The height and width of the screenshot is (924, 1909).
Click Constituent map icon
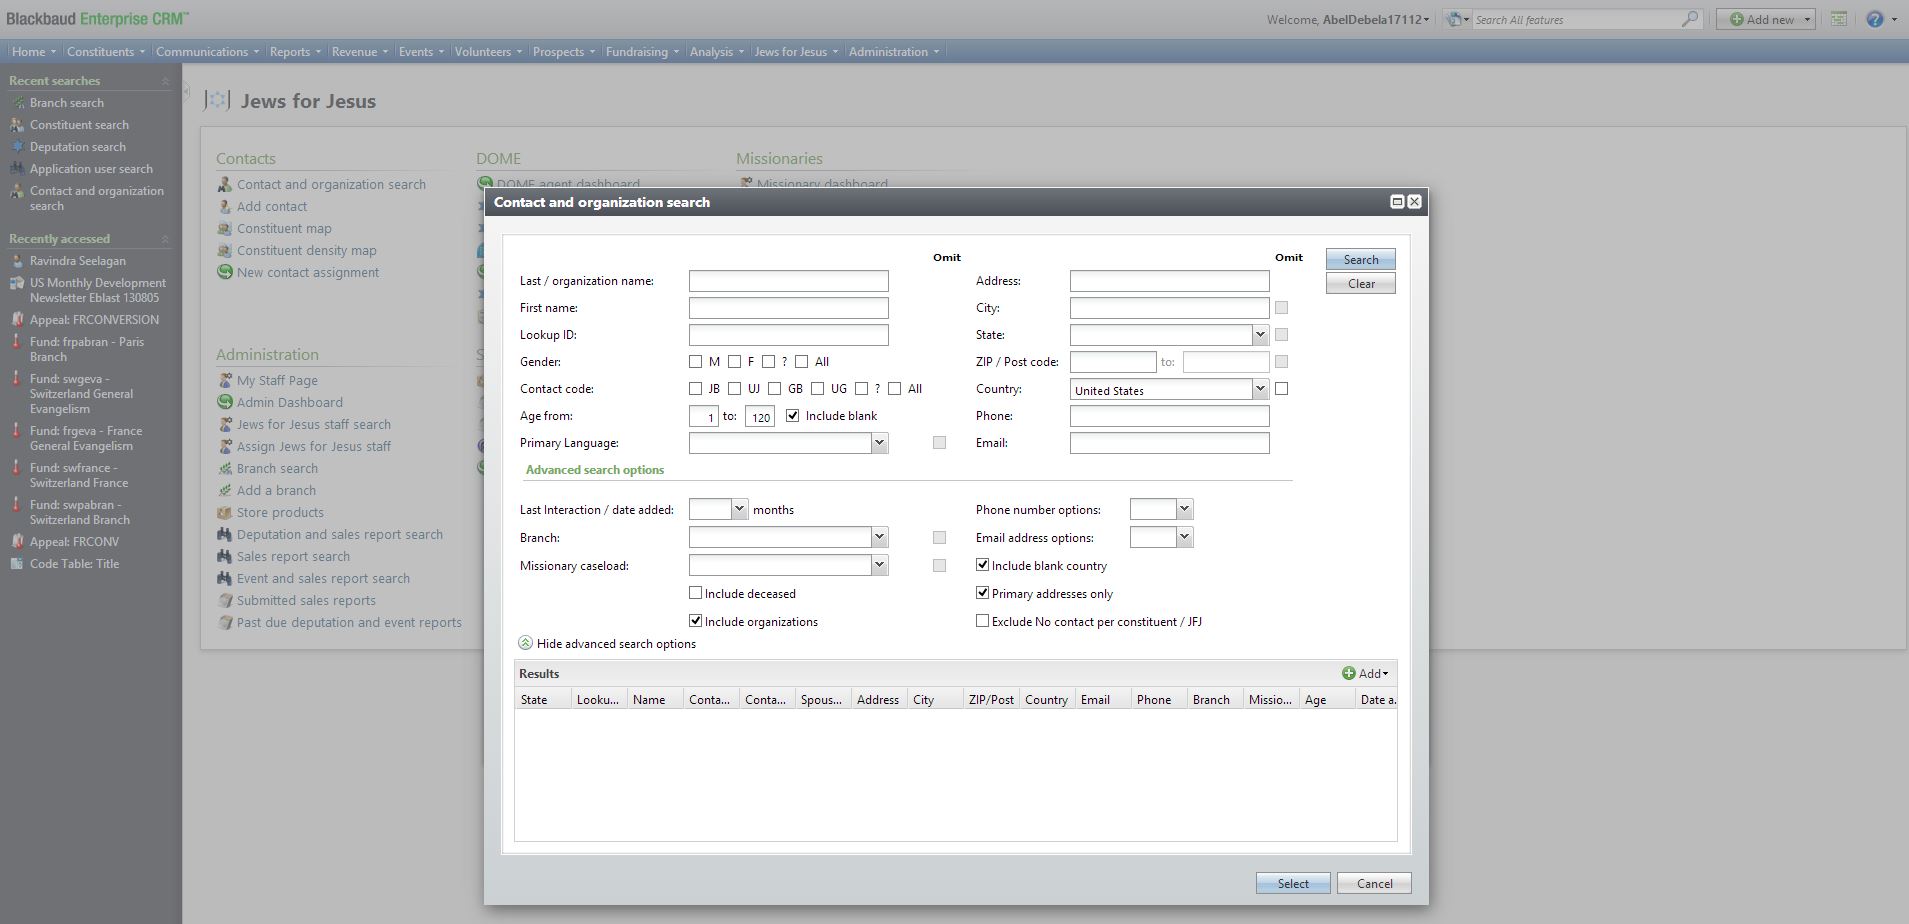coord(225,228)
